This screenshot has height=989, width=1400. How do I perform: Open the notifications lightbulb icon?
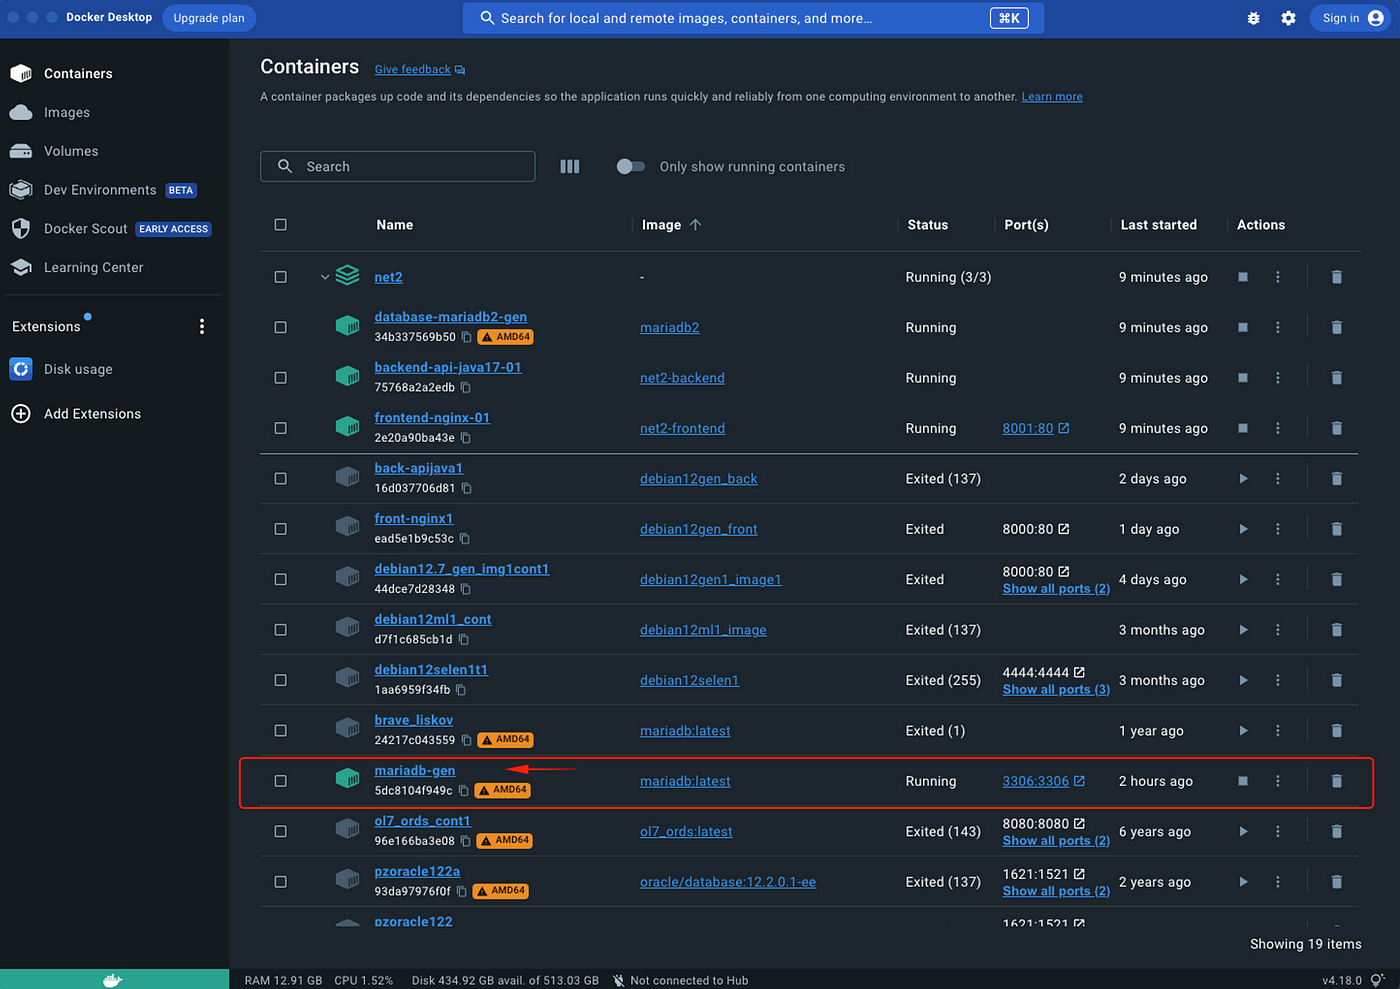click(x=1379, y=981)
